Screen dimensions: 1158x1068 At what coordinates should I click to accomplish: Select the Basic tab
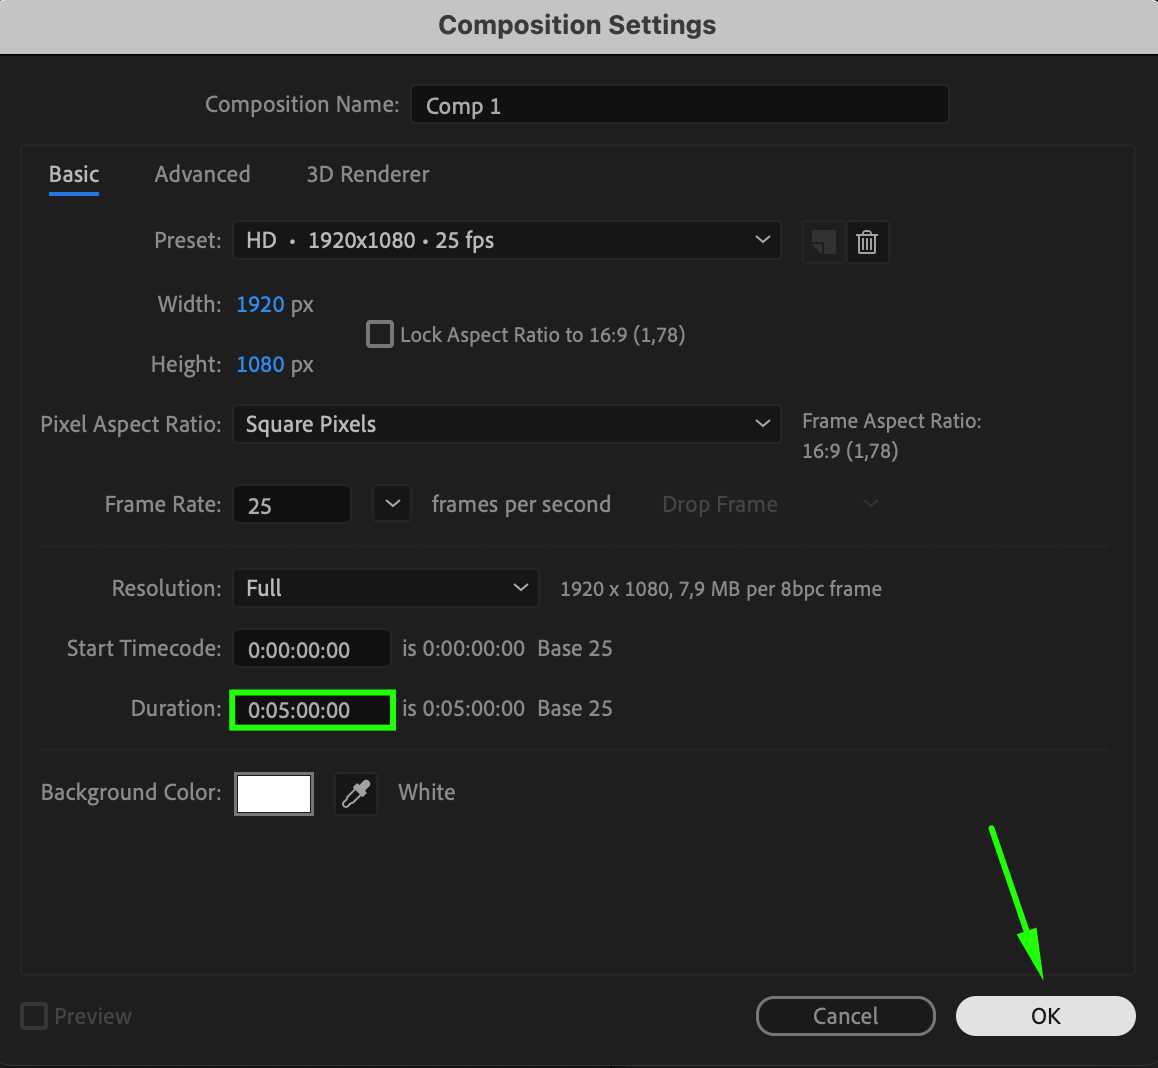[x=74, y=174]
